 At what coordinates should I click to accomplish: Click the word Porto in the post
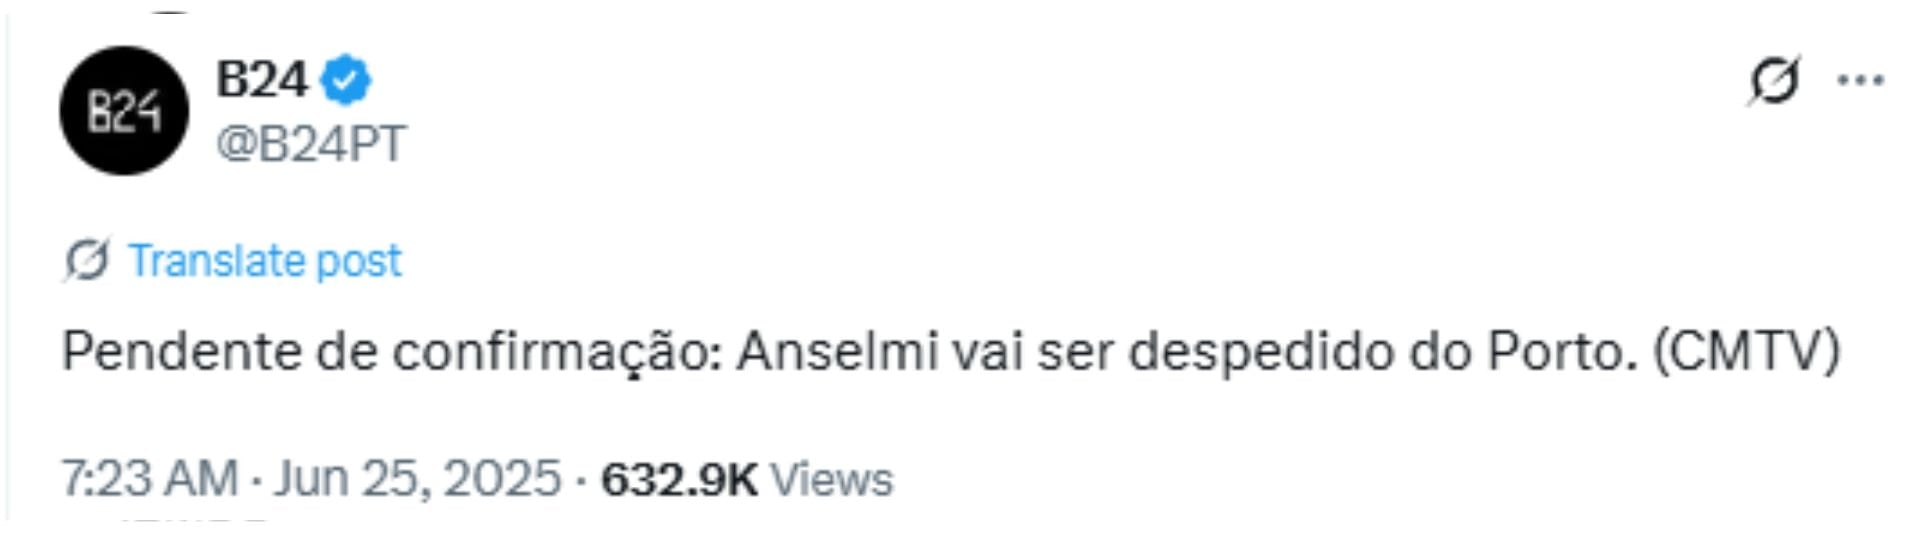[x=1563, y=352]
